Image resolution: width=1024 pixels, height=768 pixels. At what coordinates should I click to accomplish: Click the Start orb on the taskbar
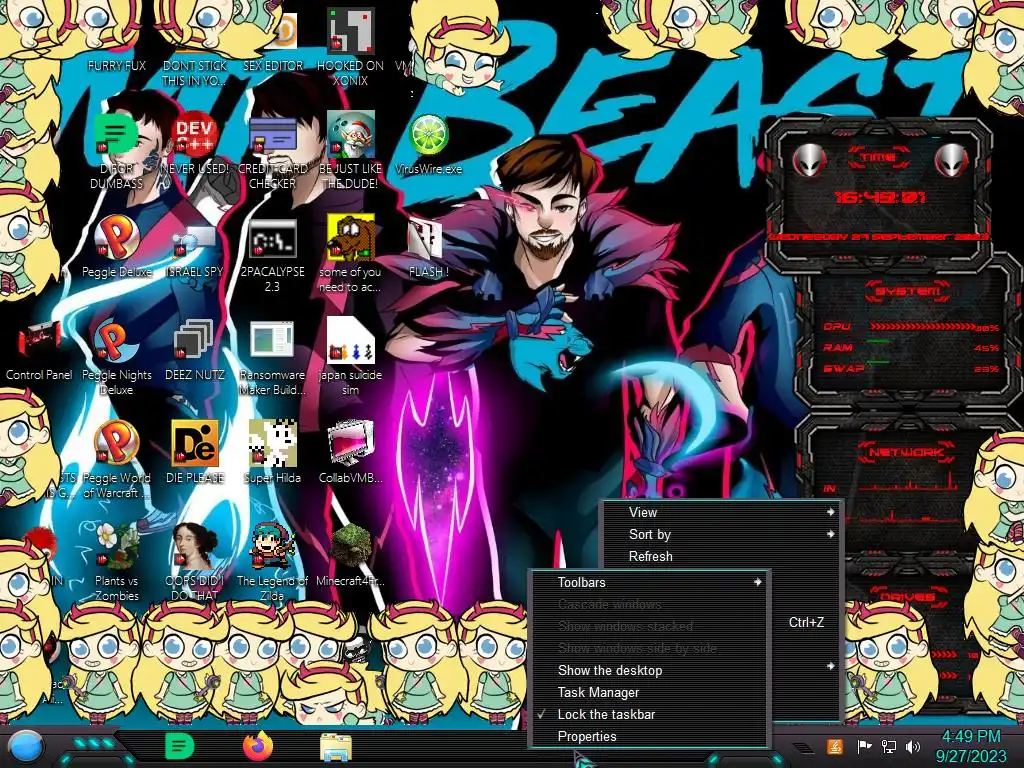point(25,748)
